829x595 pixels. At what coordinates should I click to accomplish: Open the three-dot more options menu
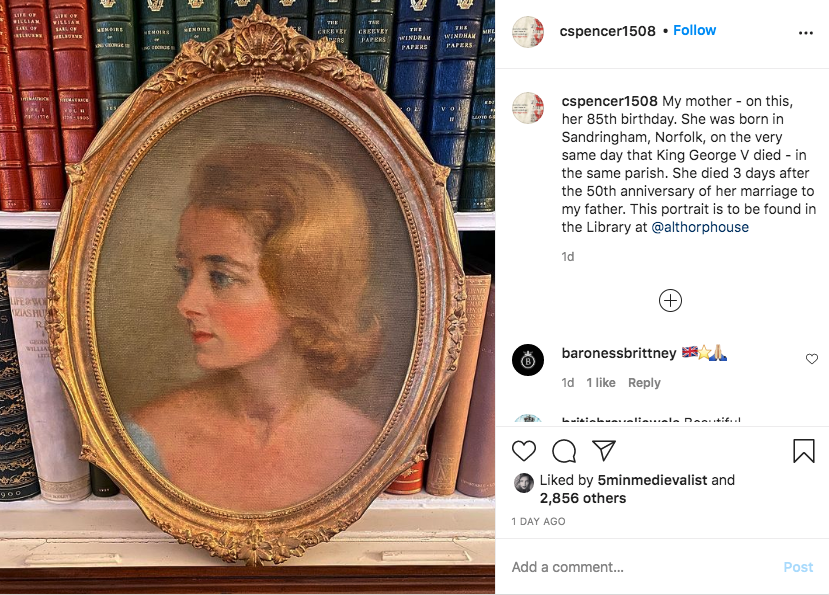[x=806, y=33]
